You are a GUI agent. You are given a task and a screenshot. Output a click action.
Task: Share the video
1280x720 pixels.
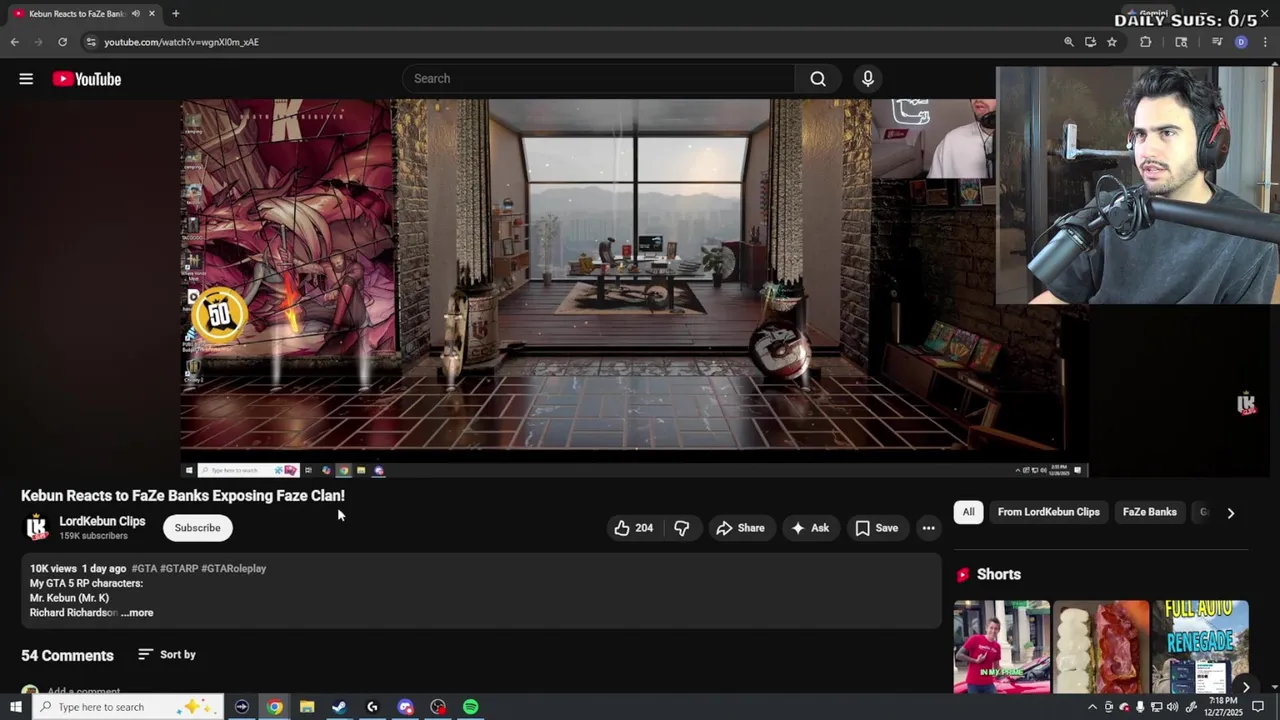pos(740,528)
